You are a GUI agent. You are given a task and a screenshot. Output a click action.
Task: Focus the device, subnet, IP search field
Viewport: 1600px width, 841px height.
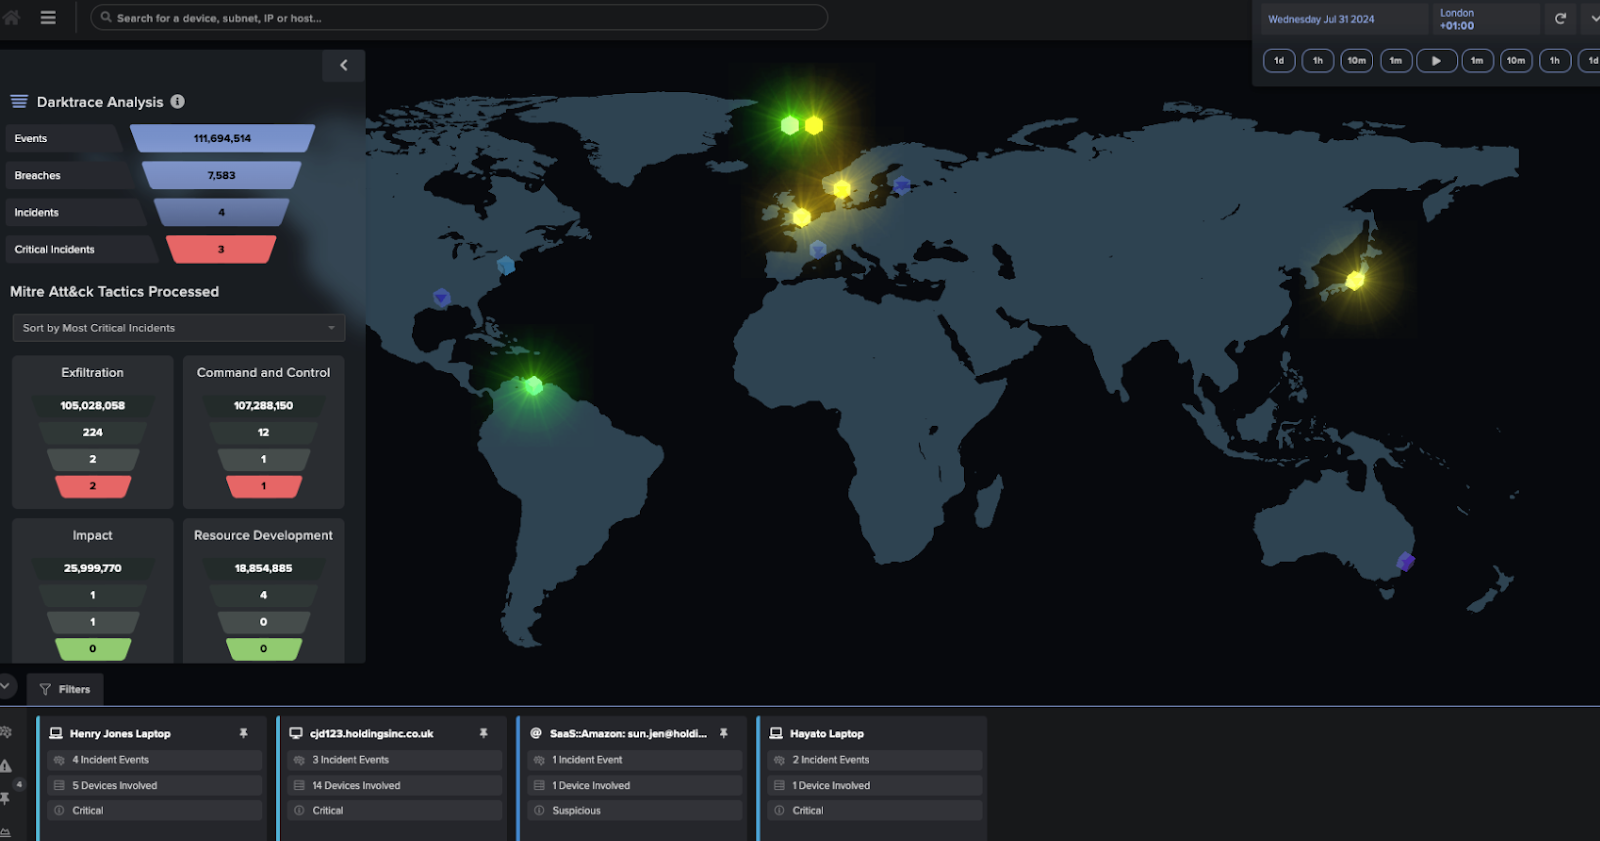point(459,18)
